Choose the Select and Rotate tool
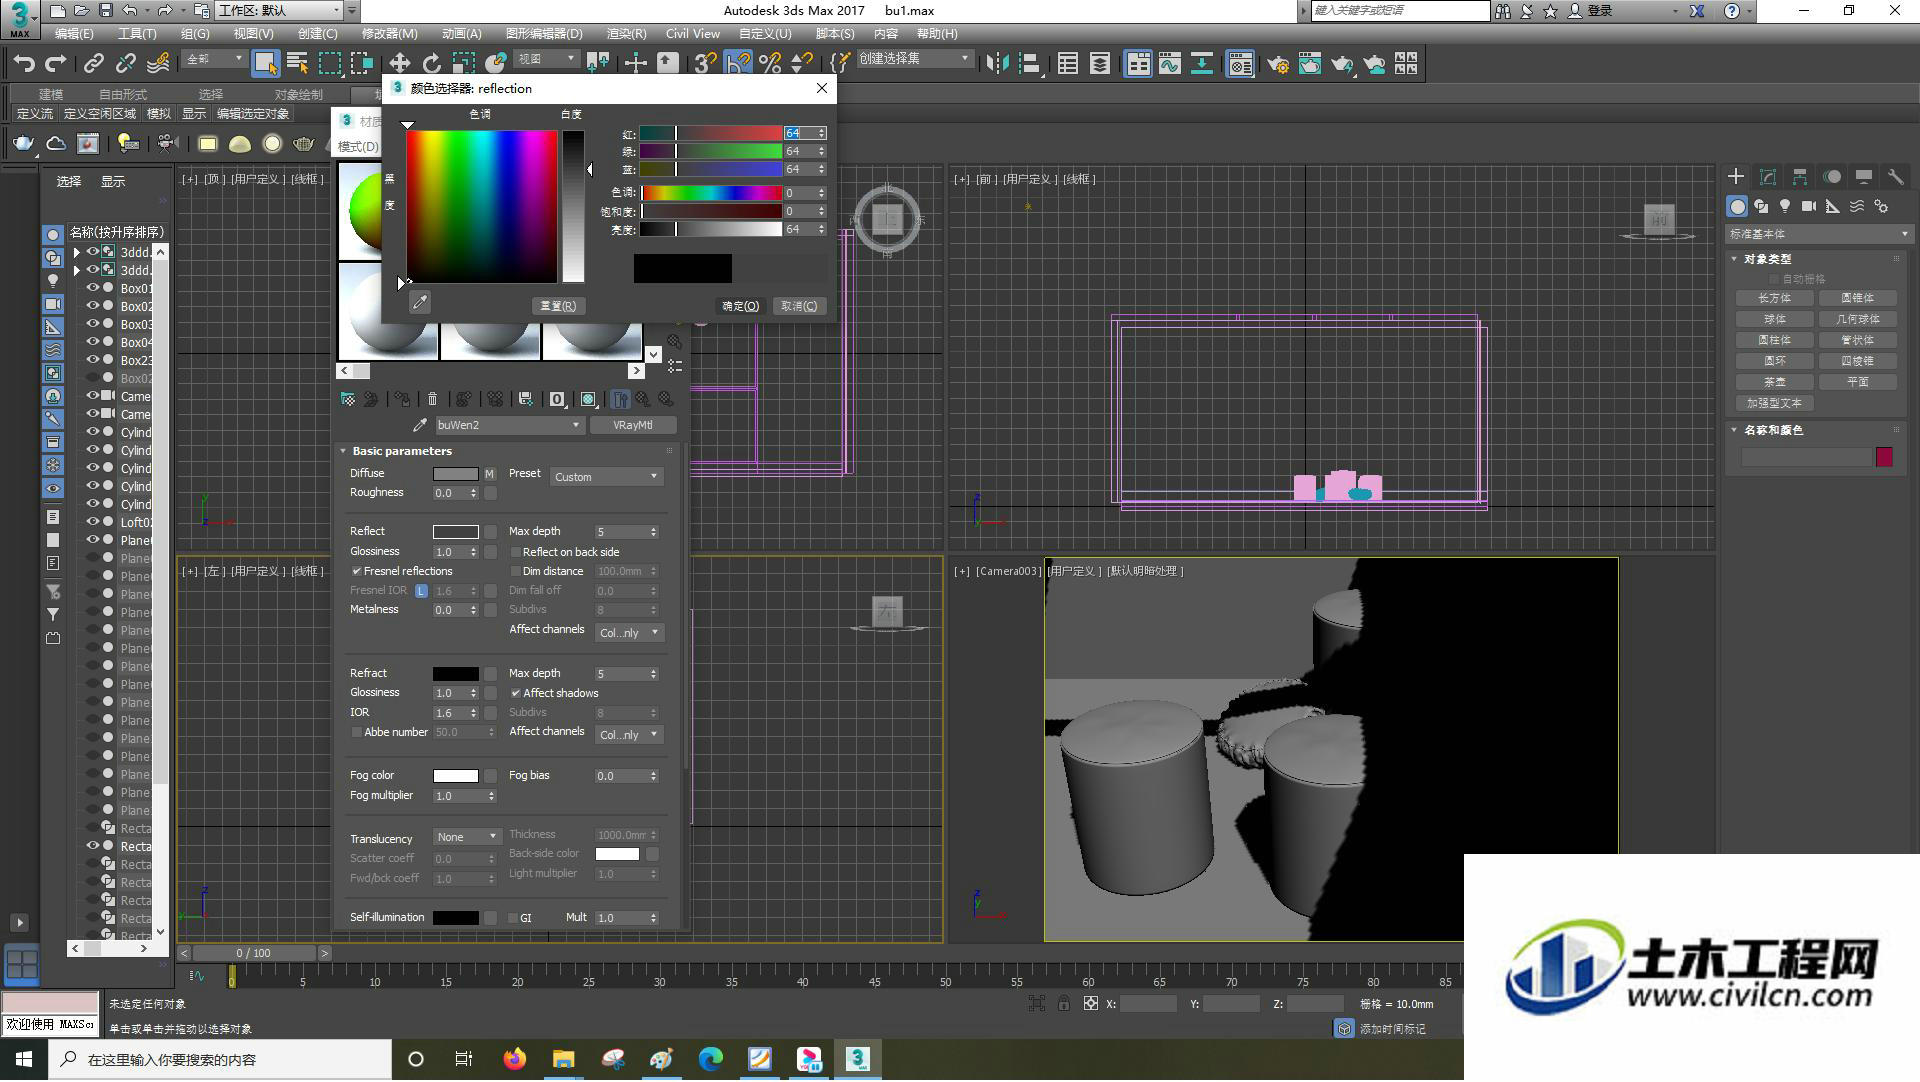Image resolution: width=1920 pixels, height=1082 pixels. click(x=431, y=63)
